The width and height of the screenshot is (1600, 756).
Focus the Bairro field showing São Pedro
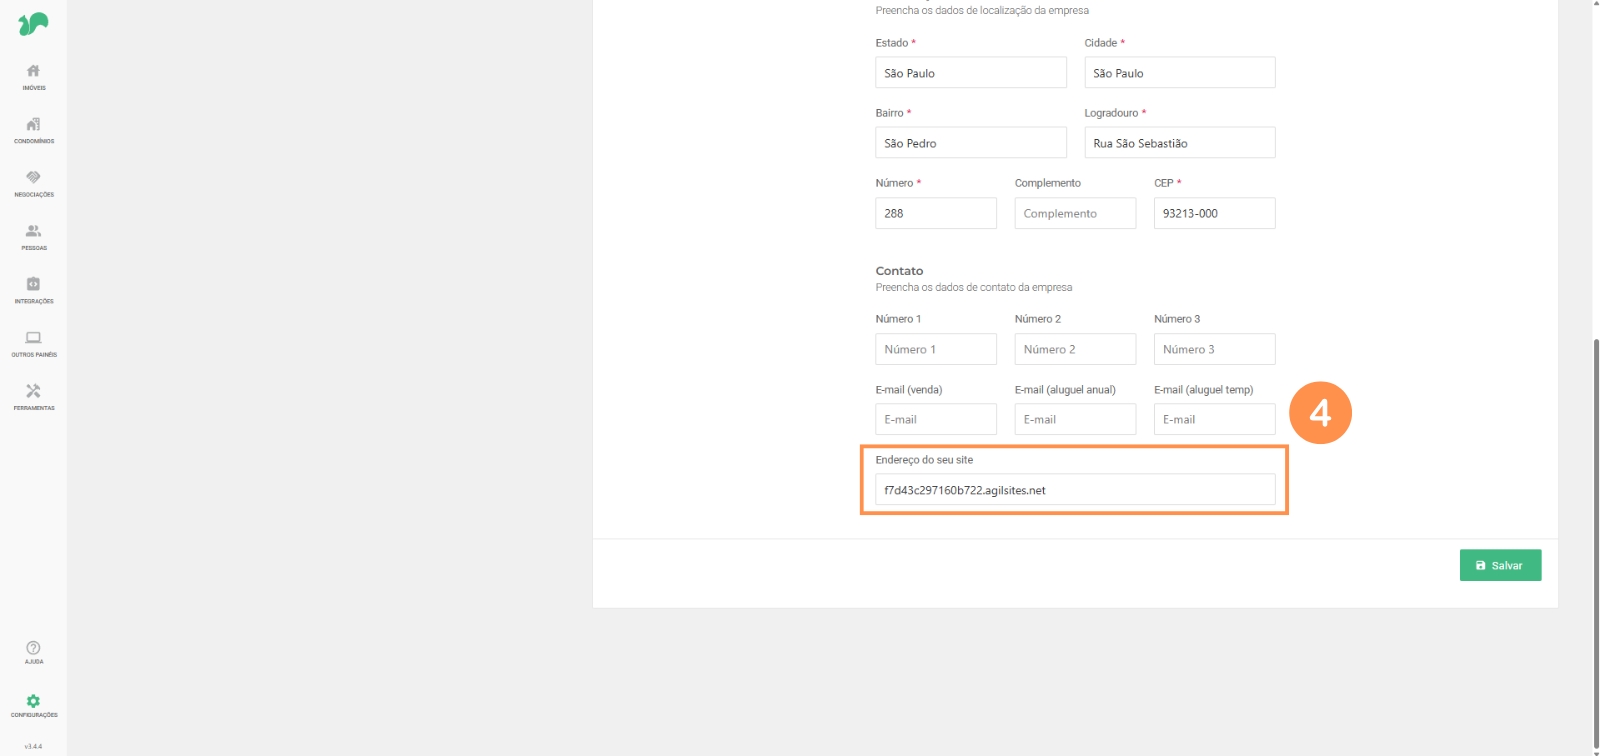970,143
